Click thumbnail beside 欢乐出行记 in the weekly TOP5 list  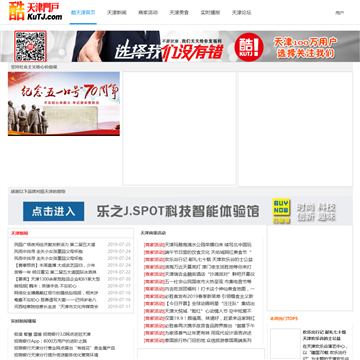[285, 344]
